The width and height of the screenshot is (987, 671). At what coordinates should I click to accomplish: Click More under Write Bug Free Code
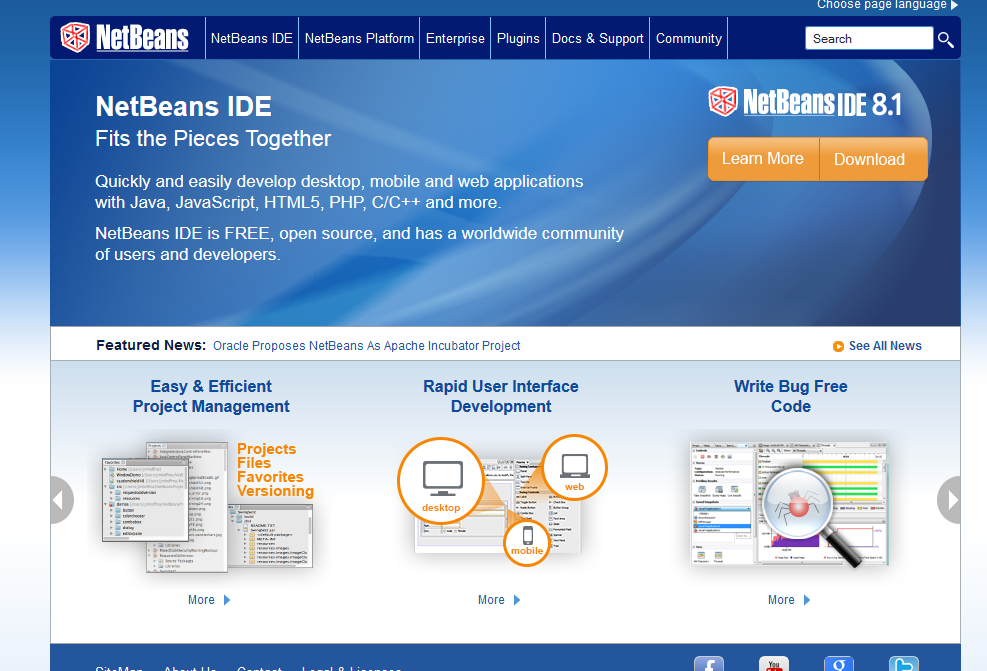(781, 600)
